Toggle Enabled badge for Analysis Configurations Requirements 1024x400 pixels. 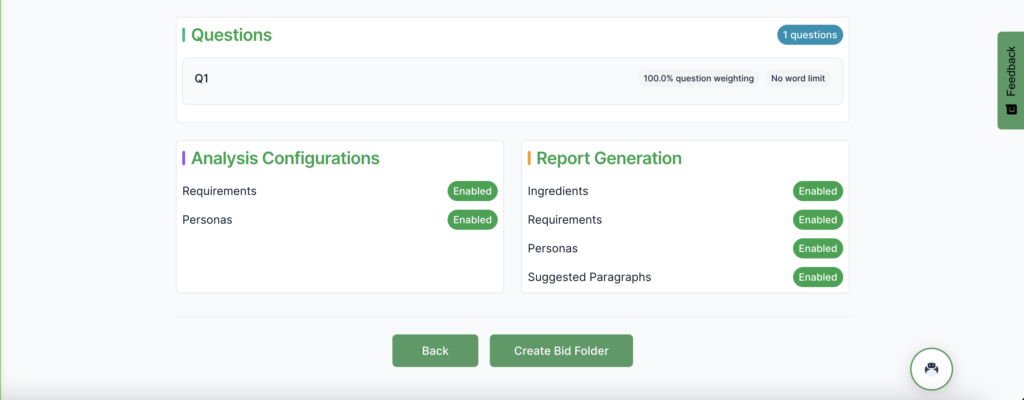[x=472, y=191]
